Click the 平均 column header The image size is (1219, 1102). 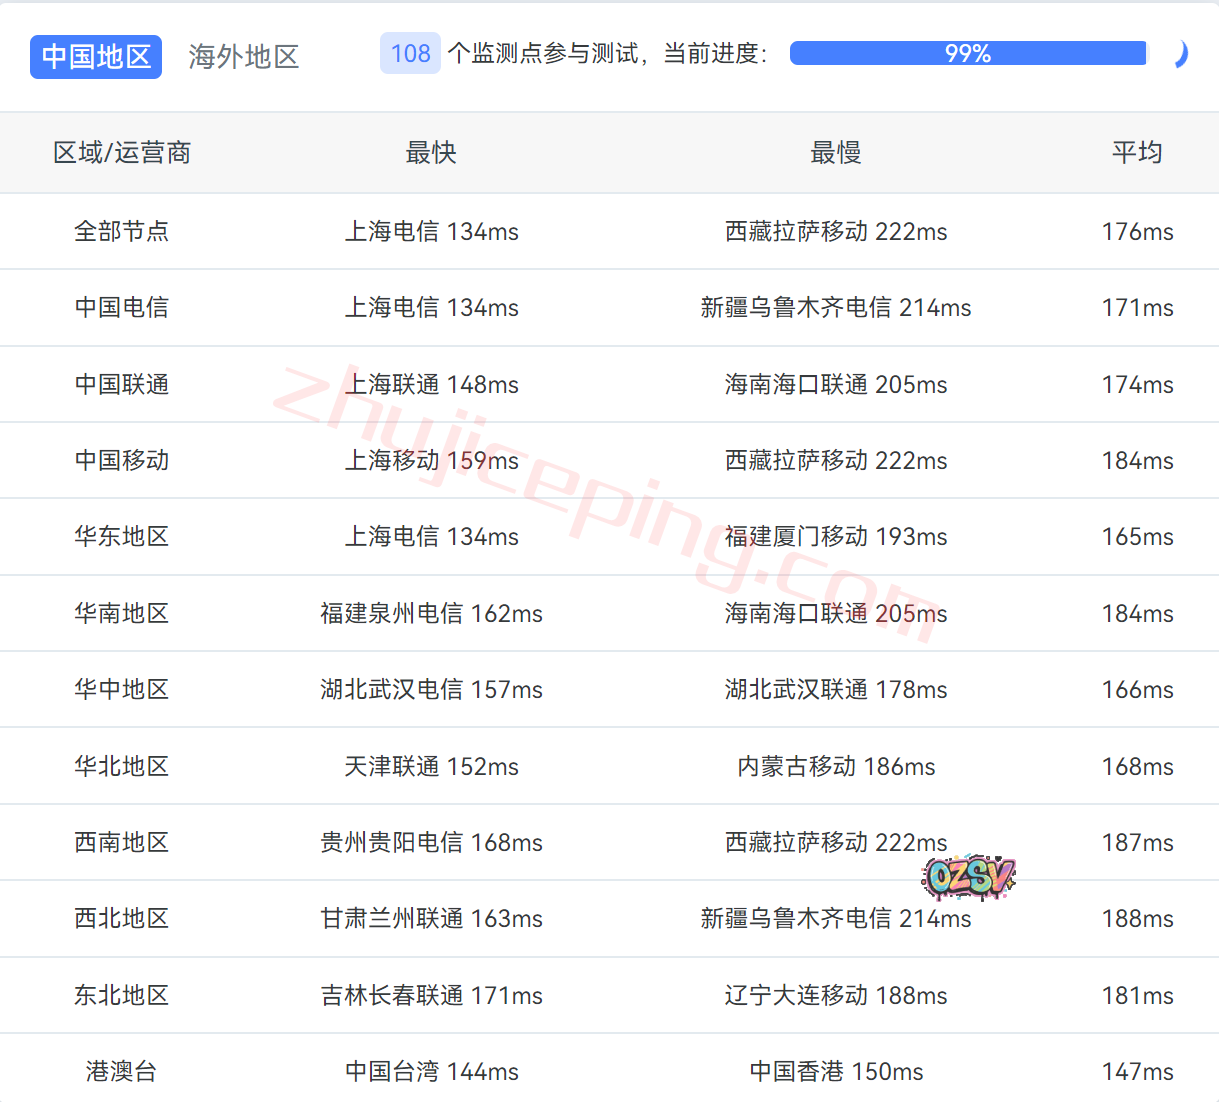[x=1137, y=153]
